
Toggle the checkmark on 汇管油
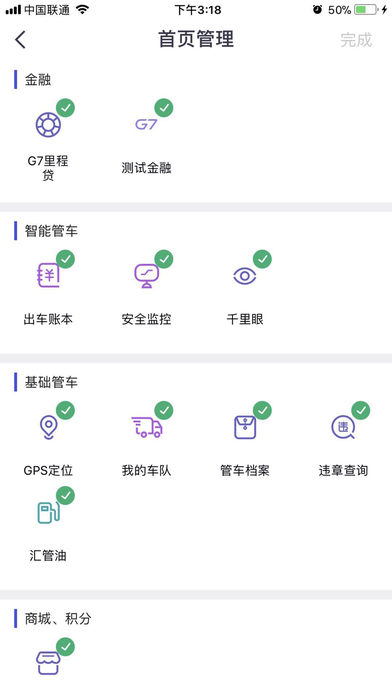point(66,495)
